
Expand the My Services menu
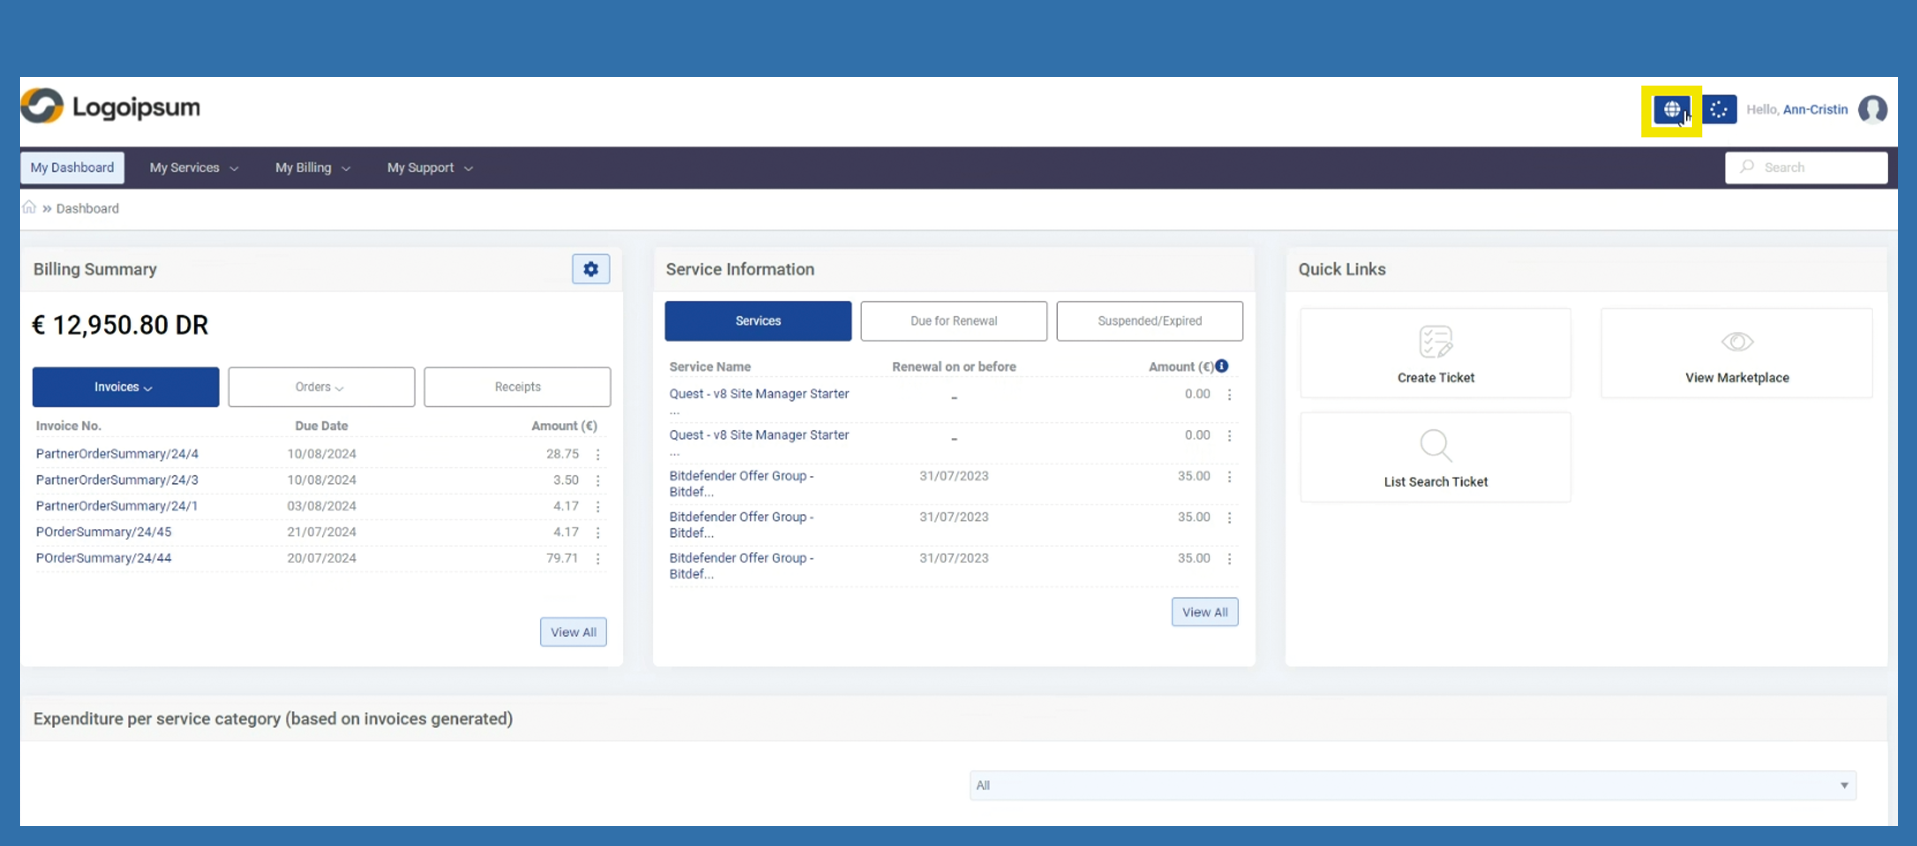point(194,168)
